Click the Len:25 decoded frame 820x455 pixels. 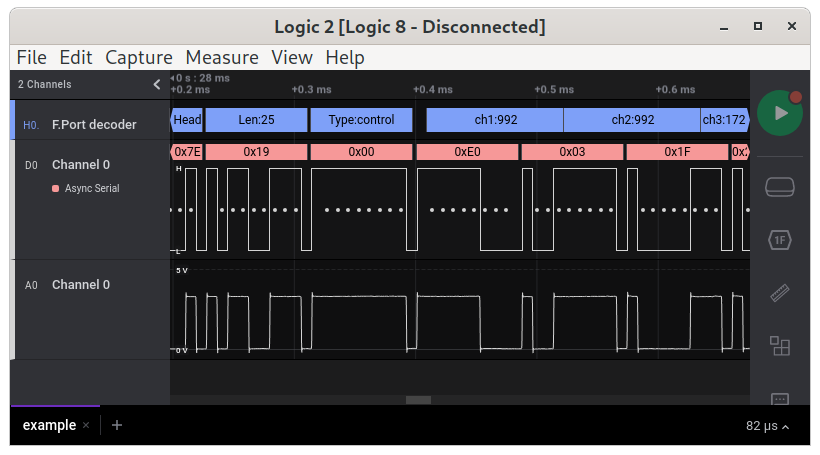click(256, 120)
